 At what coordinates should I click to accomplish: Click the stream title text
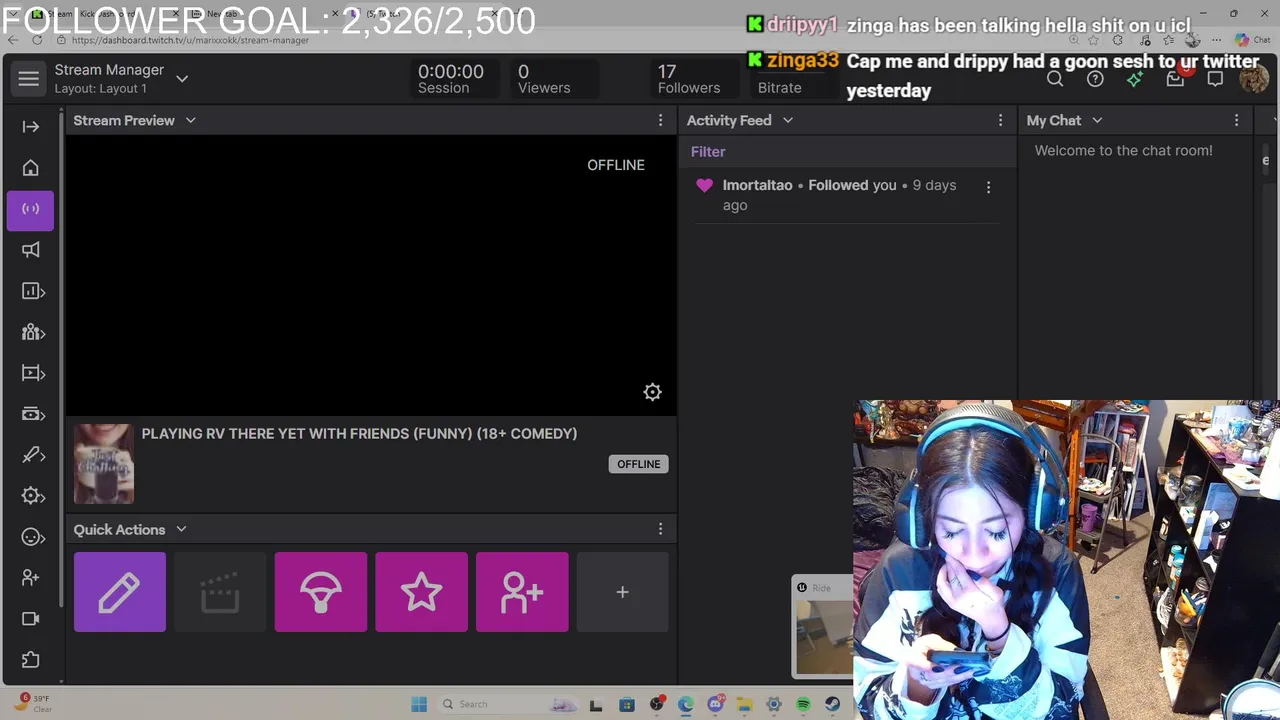tap(359, 433)
